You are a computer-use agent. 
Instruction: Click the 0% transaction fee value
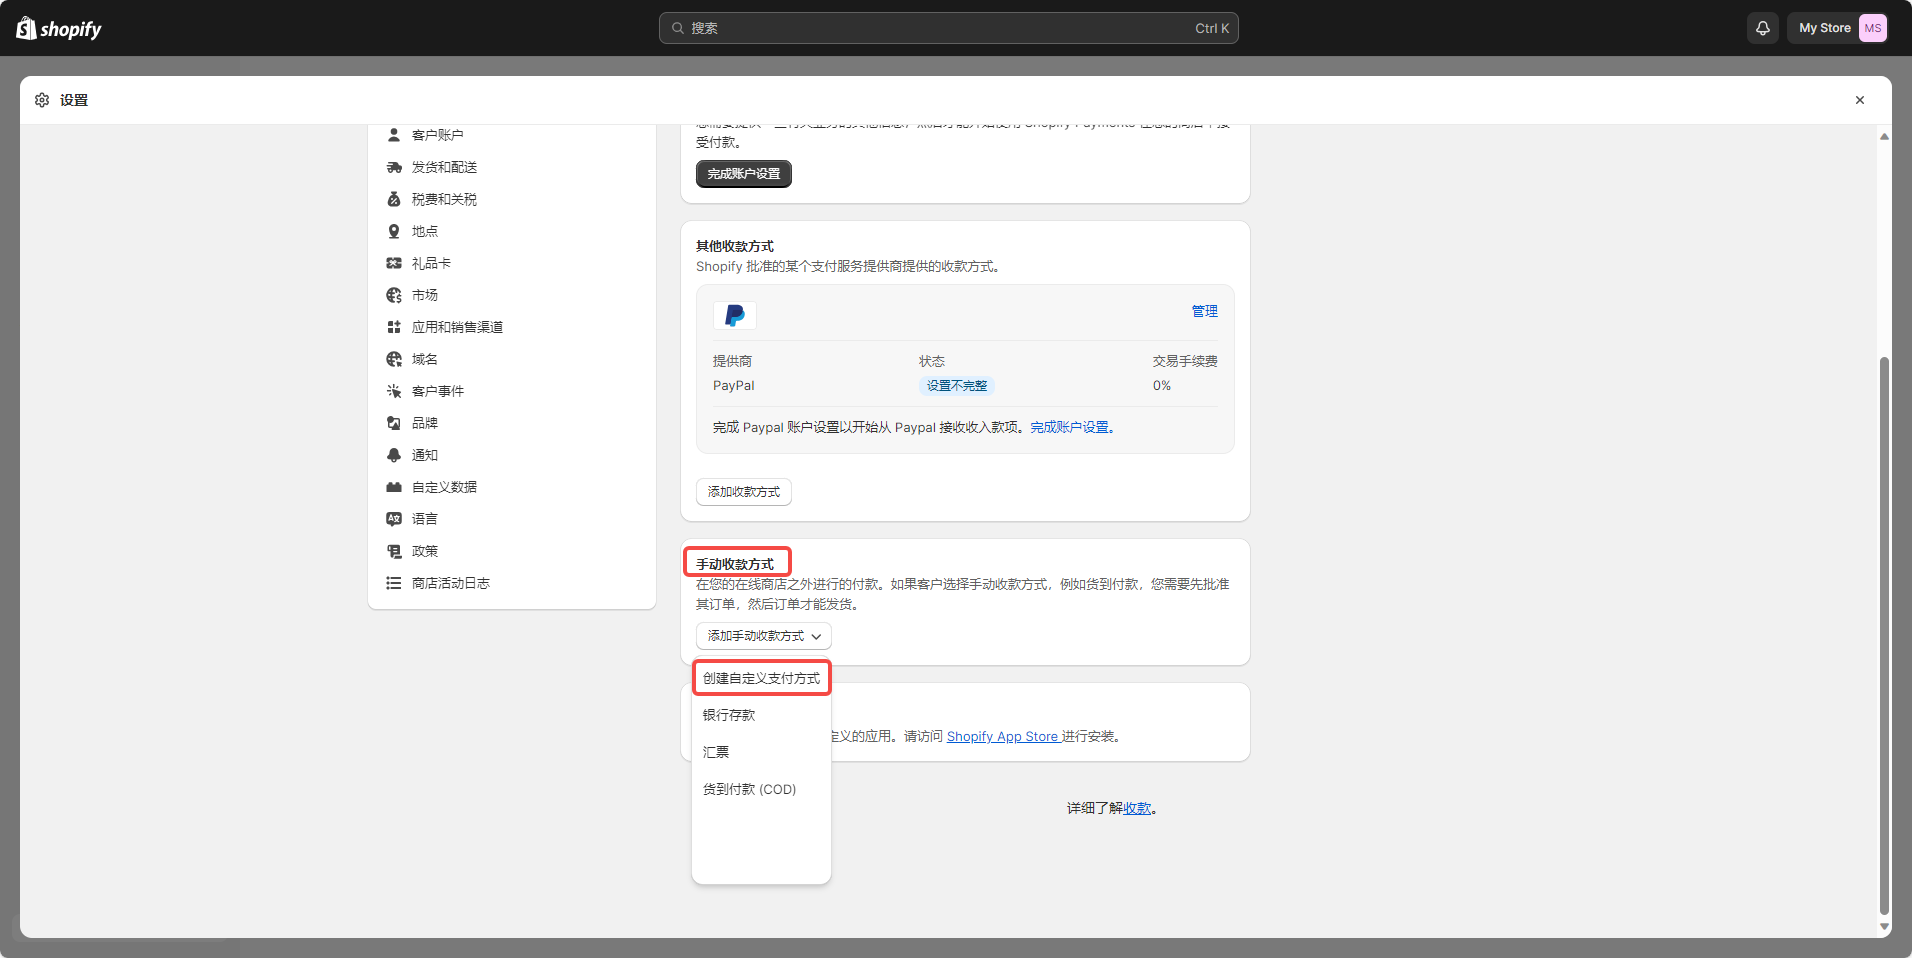1162,386
